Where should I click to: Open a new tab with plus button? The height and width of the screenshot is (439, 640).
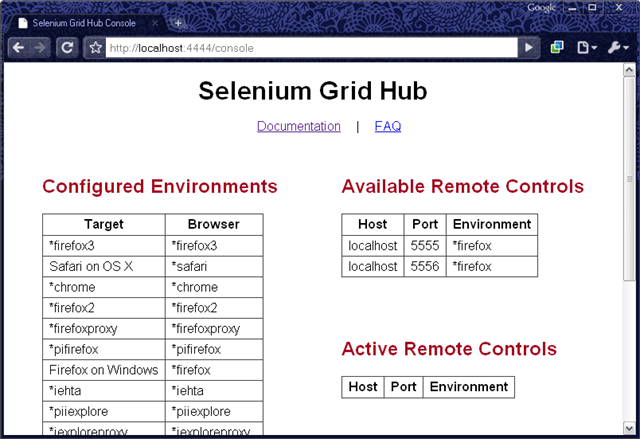tap(178, 23)
